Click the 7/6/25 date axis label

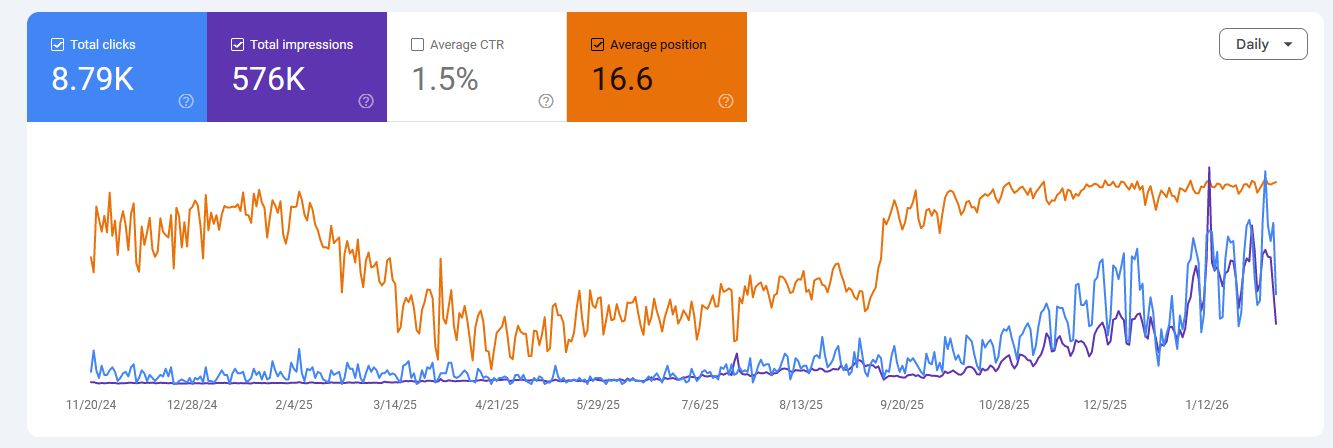coord(700,405)
